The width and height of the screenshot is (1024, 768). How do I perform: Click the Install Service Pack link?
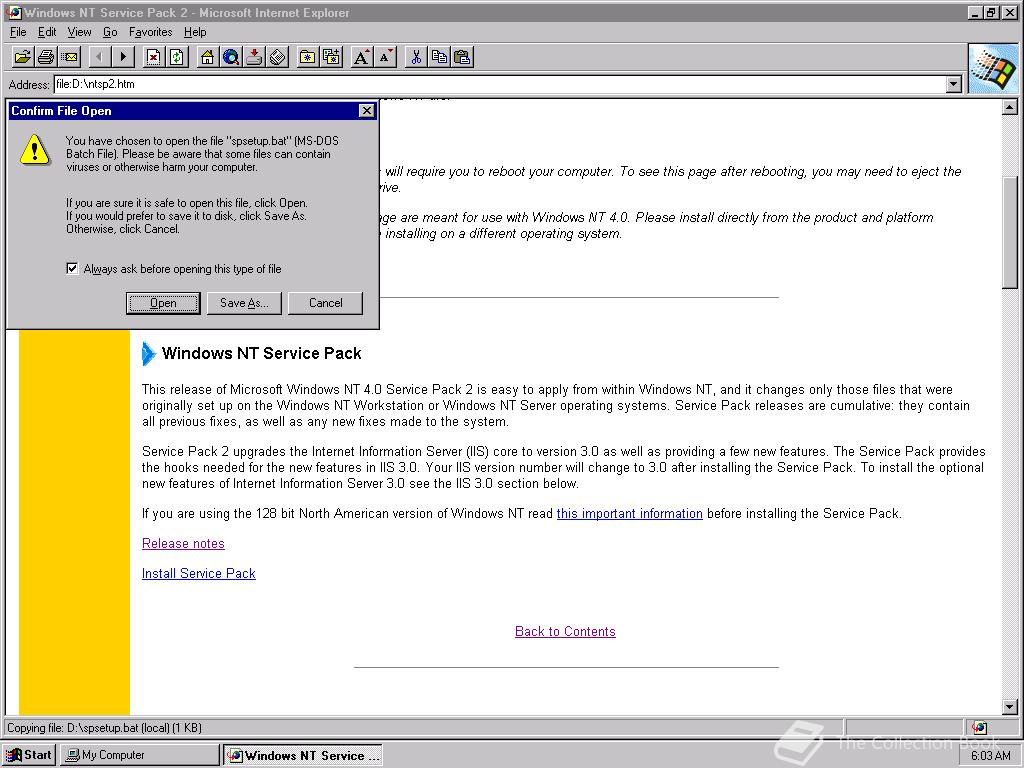pyautogui.click(x=199, y=573)
